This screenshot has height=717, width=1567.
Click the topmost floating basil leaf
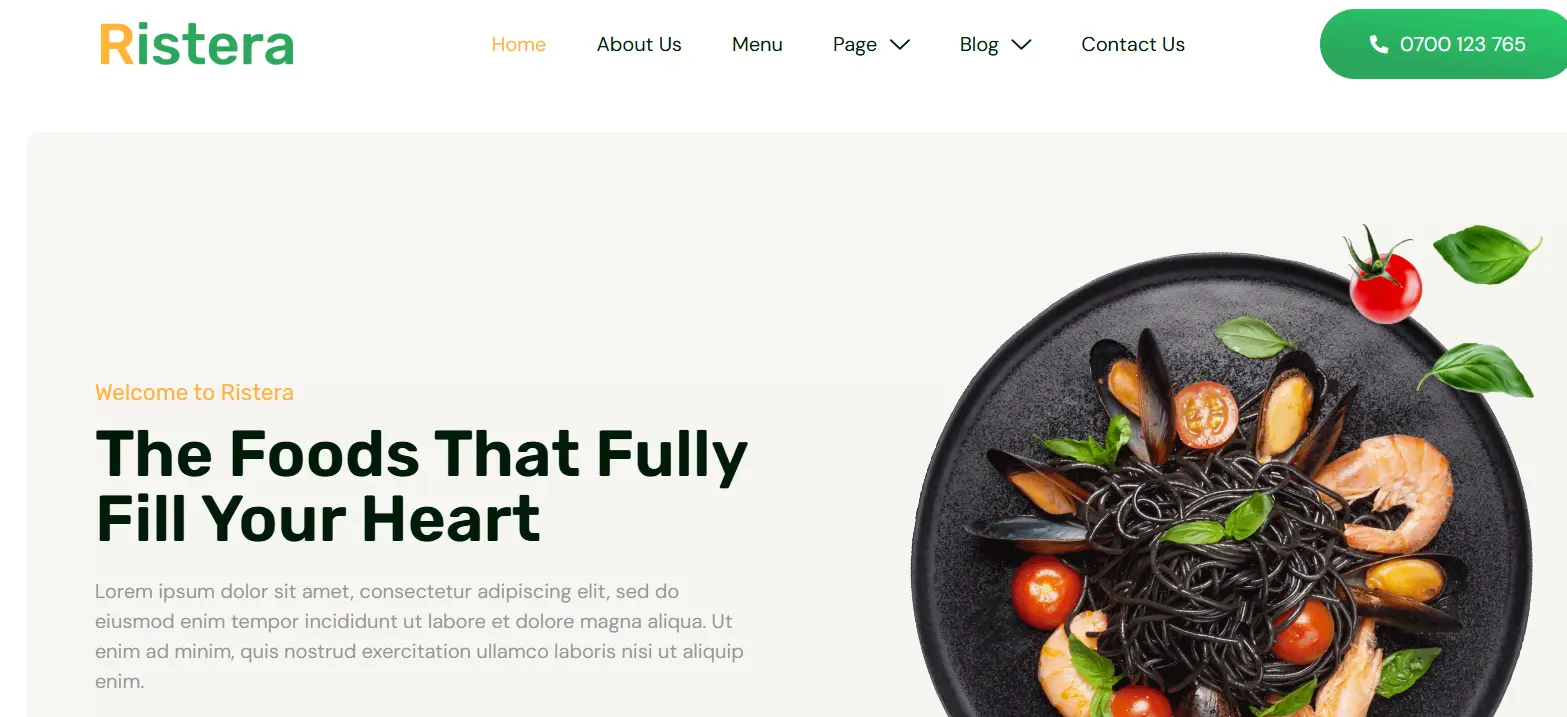(x=1486, y=254)
